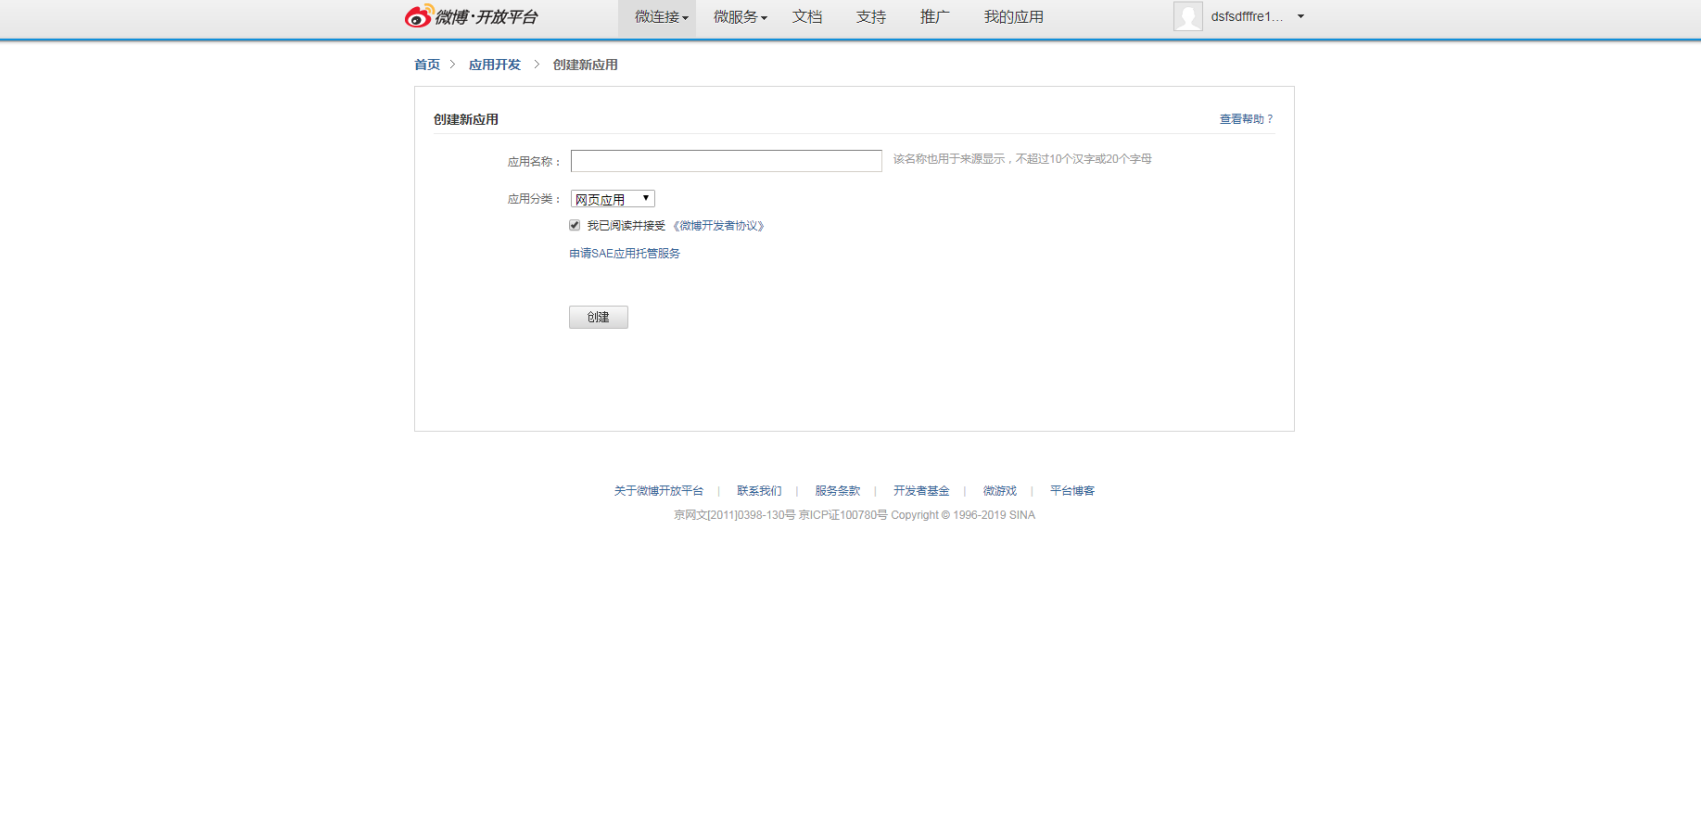1701x838 pixels.
Task: Go to 首页 in breadcrumb
Action: [x=427, y=65]
